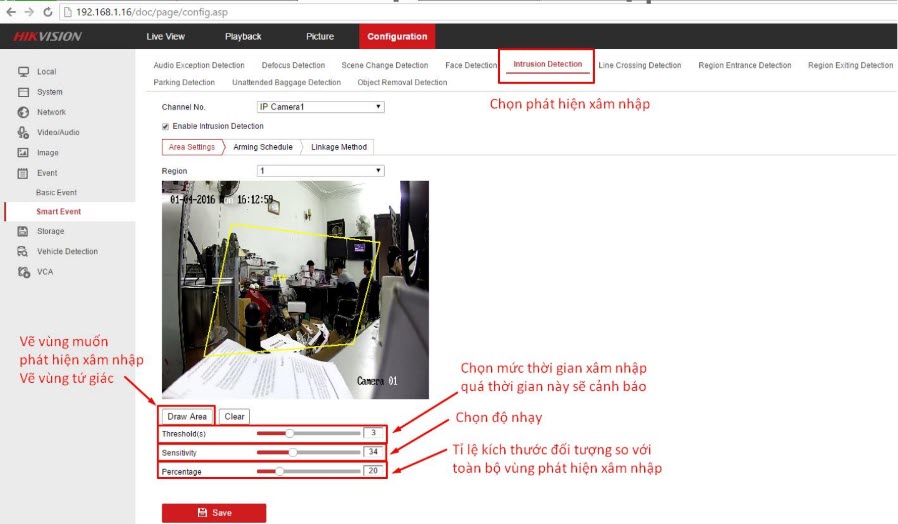
Task: Open Basic Event in sidebar
Action: tap(56, 192)
